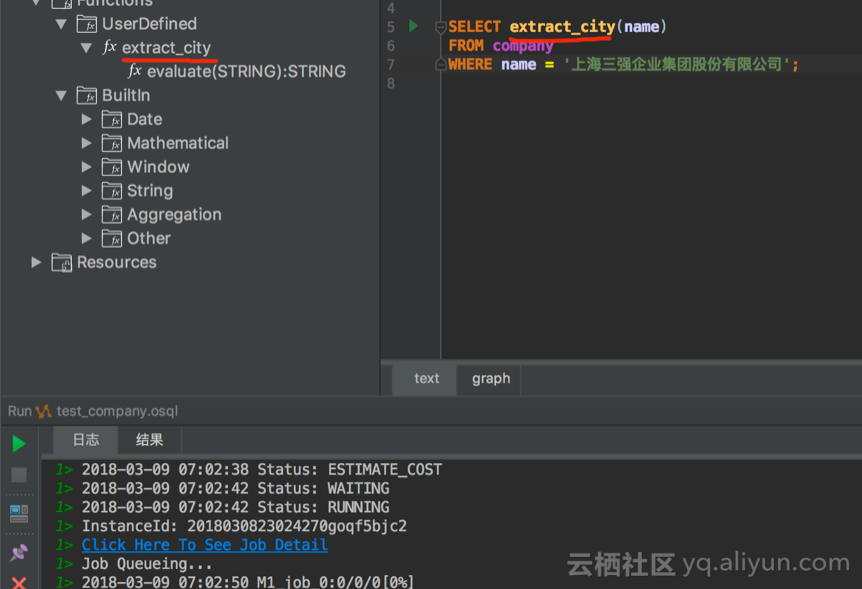The image size is (862, 589).
Task: Click the red Close icon in the Run toolbar
Action: coord(19,582)
